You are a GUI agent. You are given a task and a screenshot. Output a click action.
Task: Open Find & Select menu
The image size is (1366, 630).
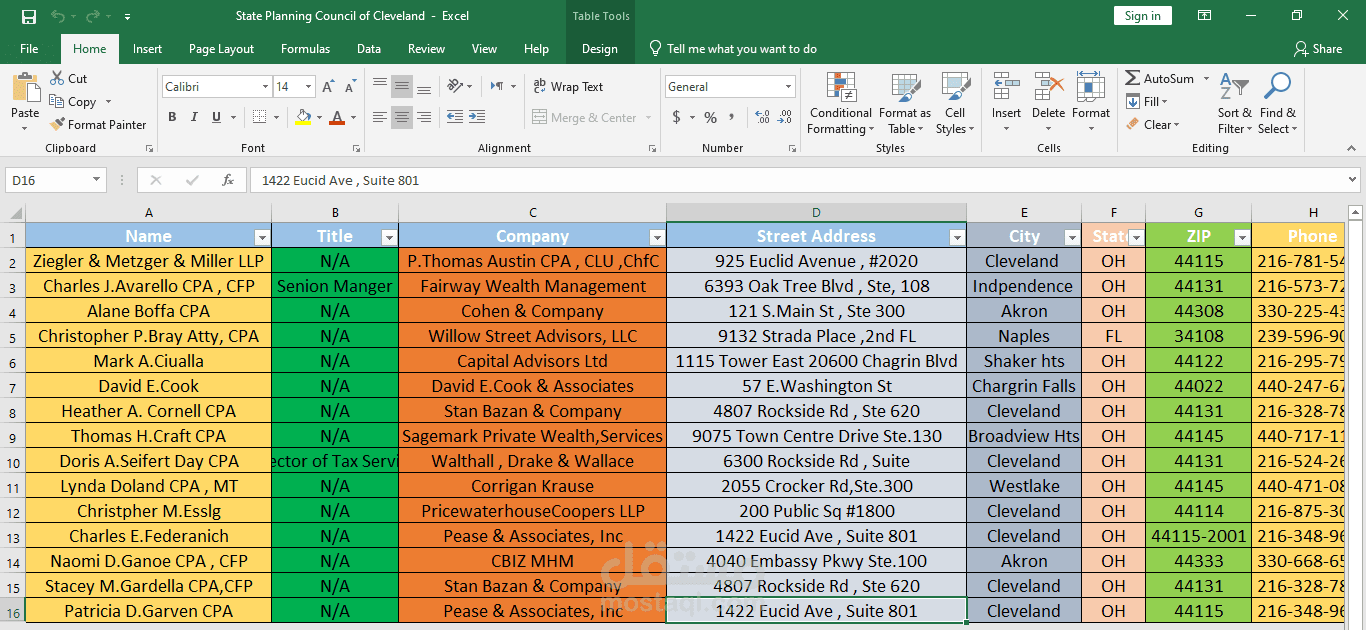1277,103
